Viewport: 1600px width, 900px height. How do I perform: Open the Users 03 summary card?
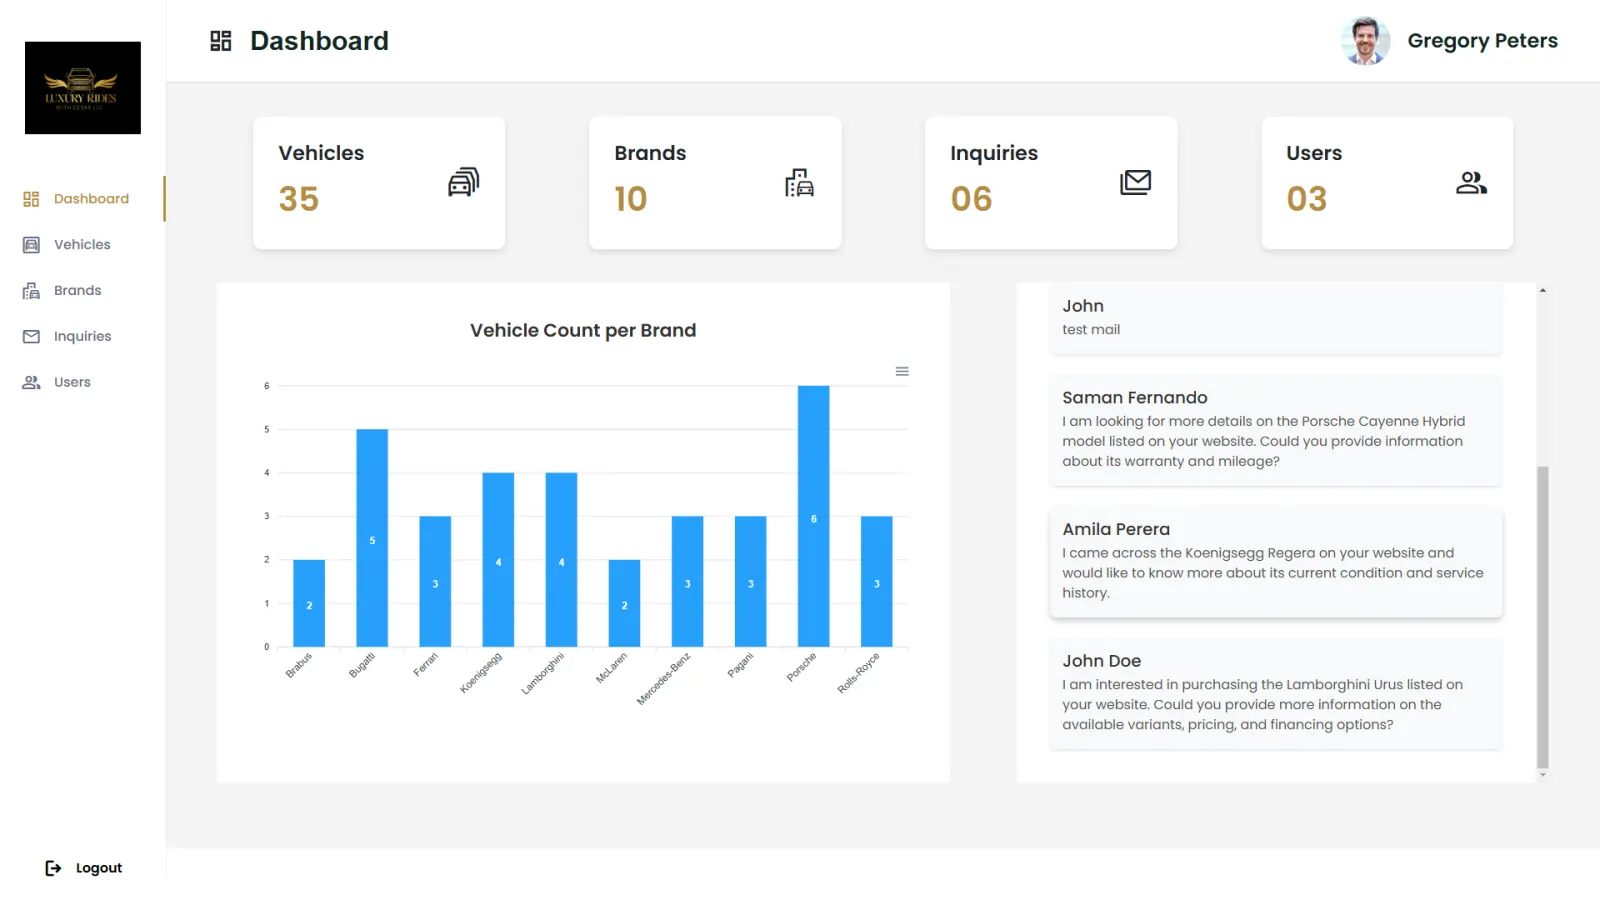click(x=1387, y=183)
